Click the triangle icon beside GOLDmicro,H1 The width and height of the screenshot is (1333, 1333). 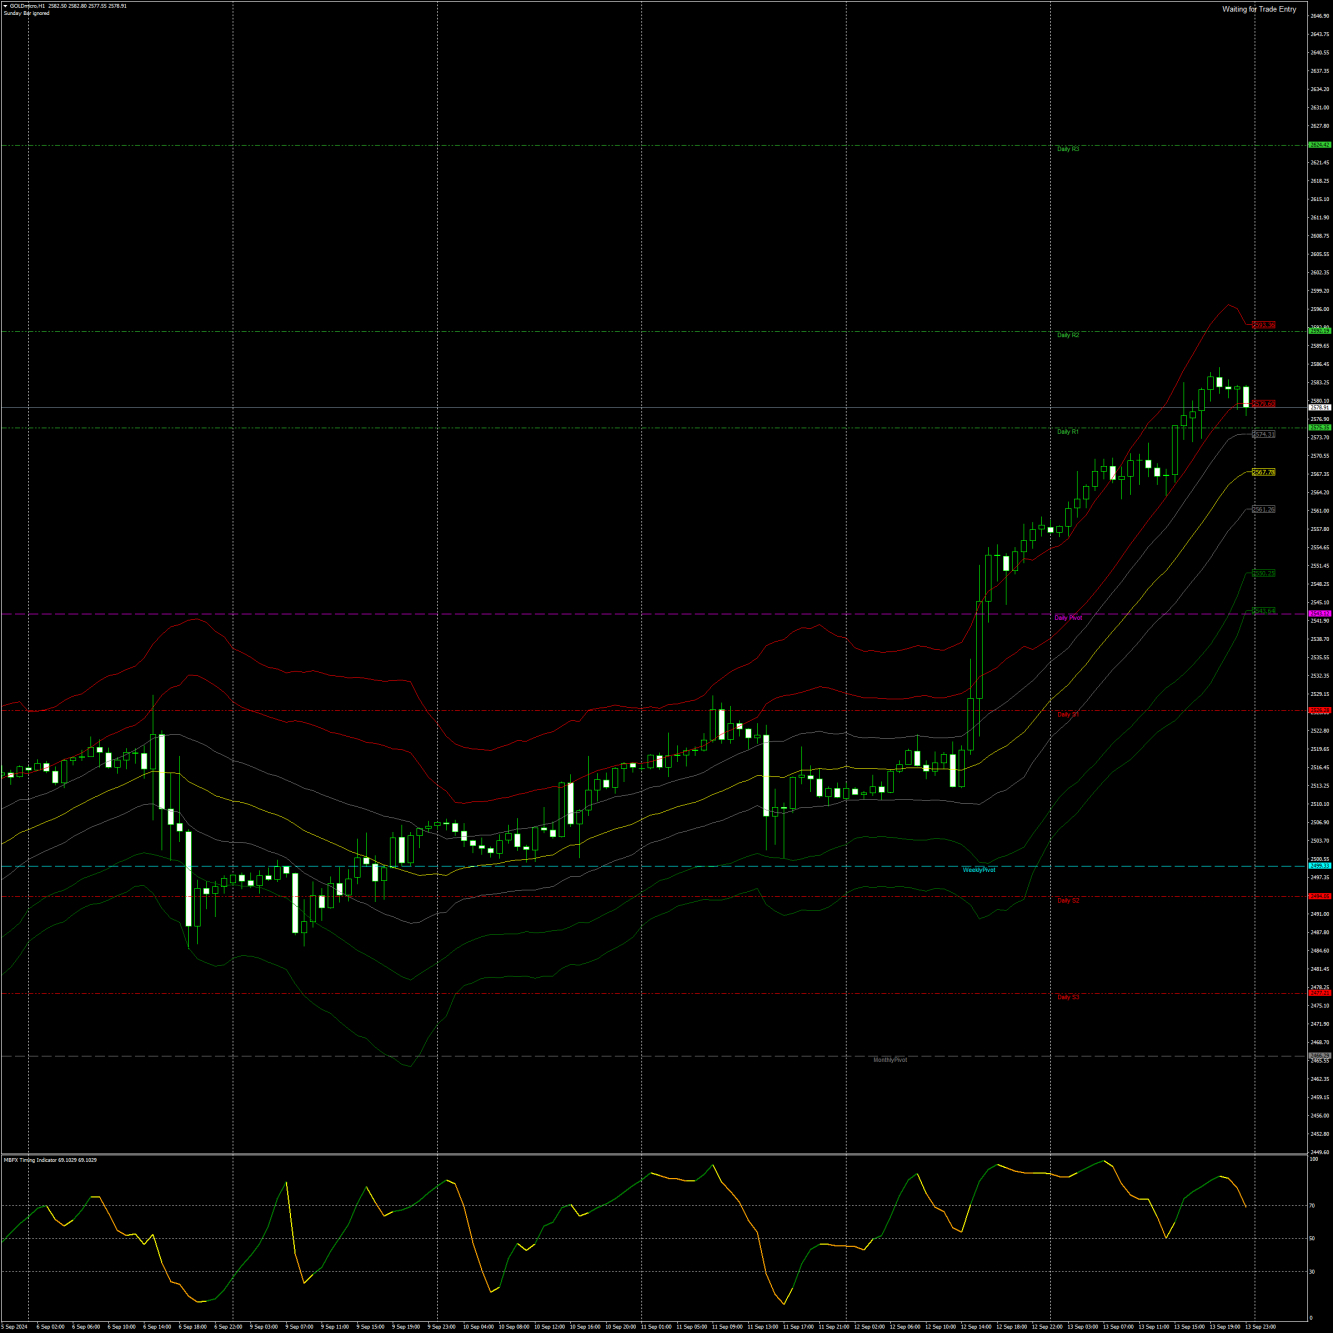pyautogui.click(x=6, y=6)
